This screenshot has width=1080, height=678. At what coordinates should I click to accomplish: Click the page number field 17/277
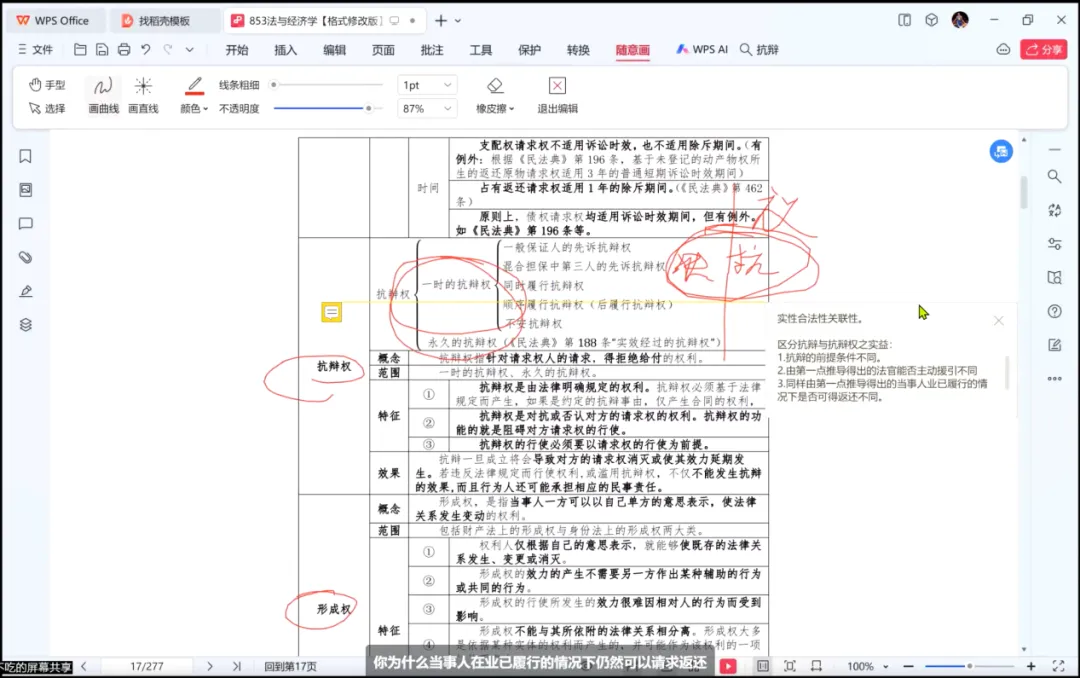[x=147, y=666]
